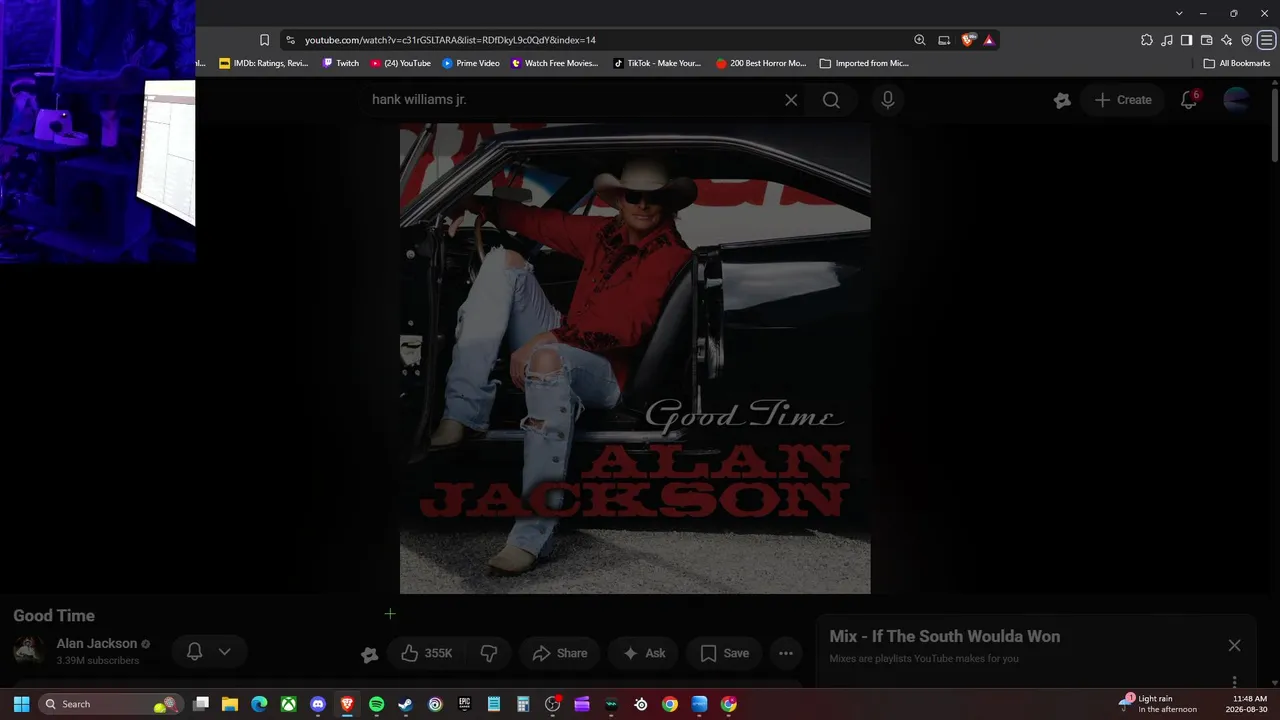Click the Good Time album art video
This screenshot has height=720, width=1280.
pyautogui.click(x=635, y=358)
